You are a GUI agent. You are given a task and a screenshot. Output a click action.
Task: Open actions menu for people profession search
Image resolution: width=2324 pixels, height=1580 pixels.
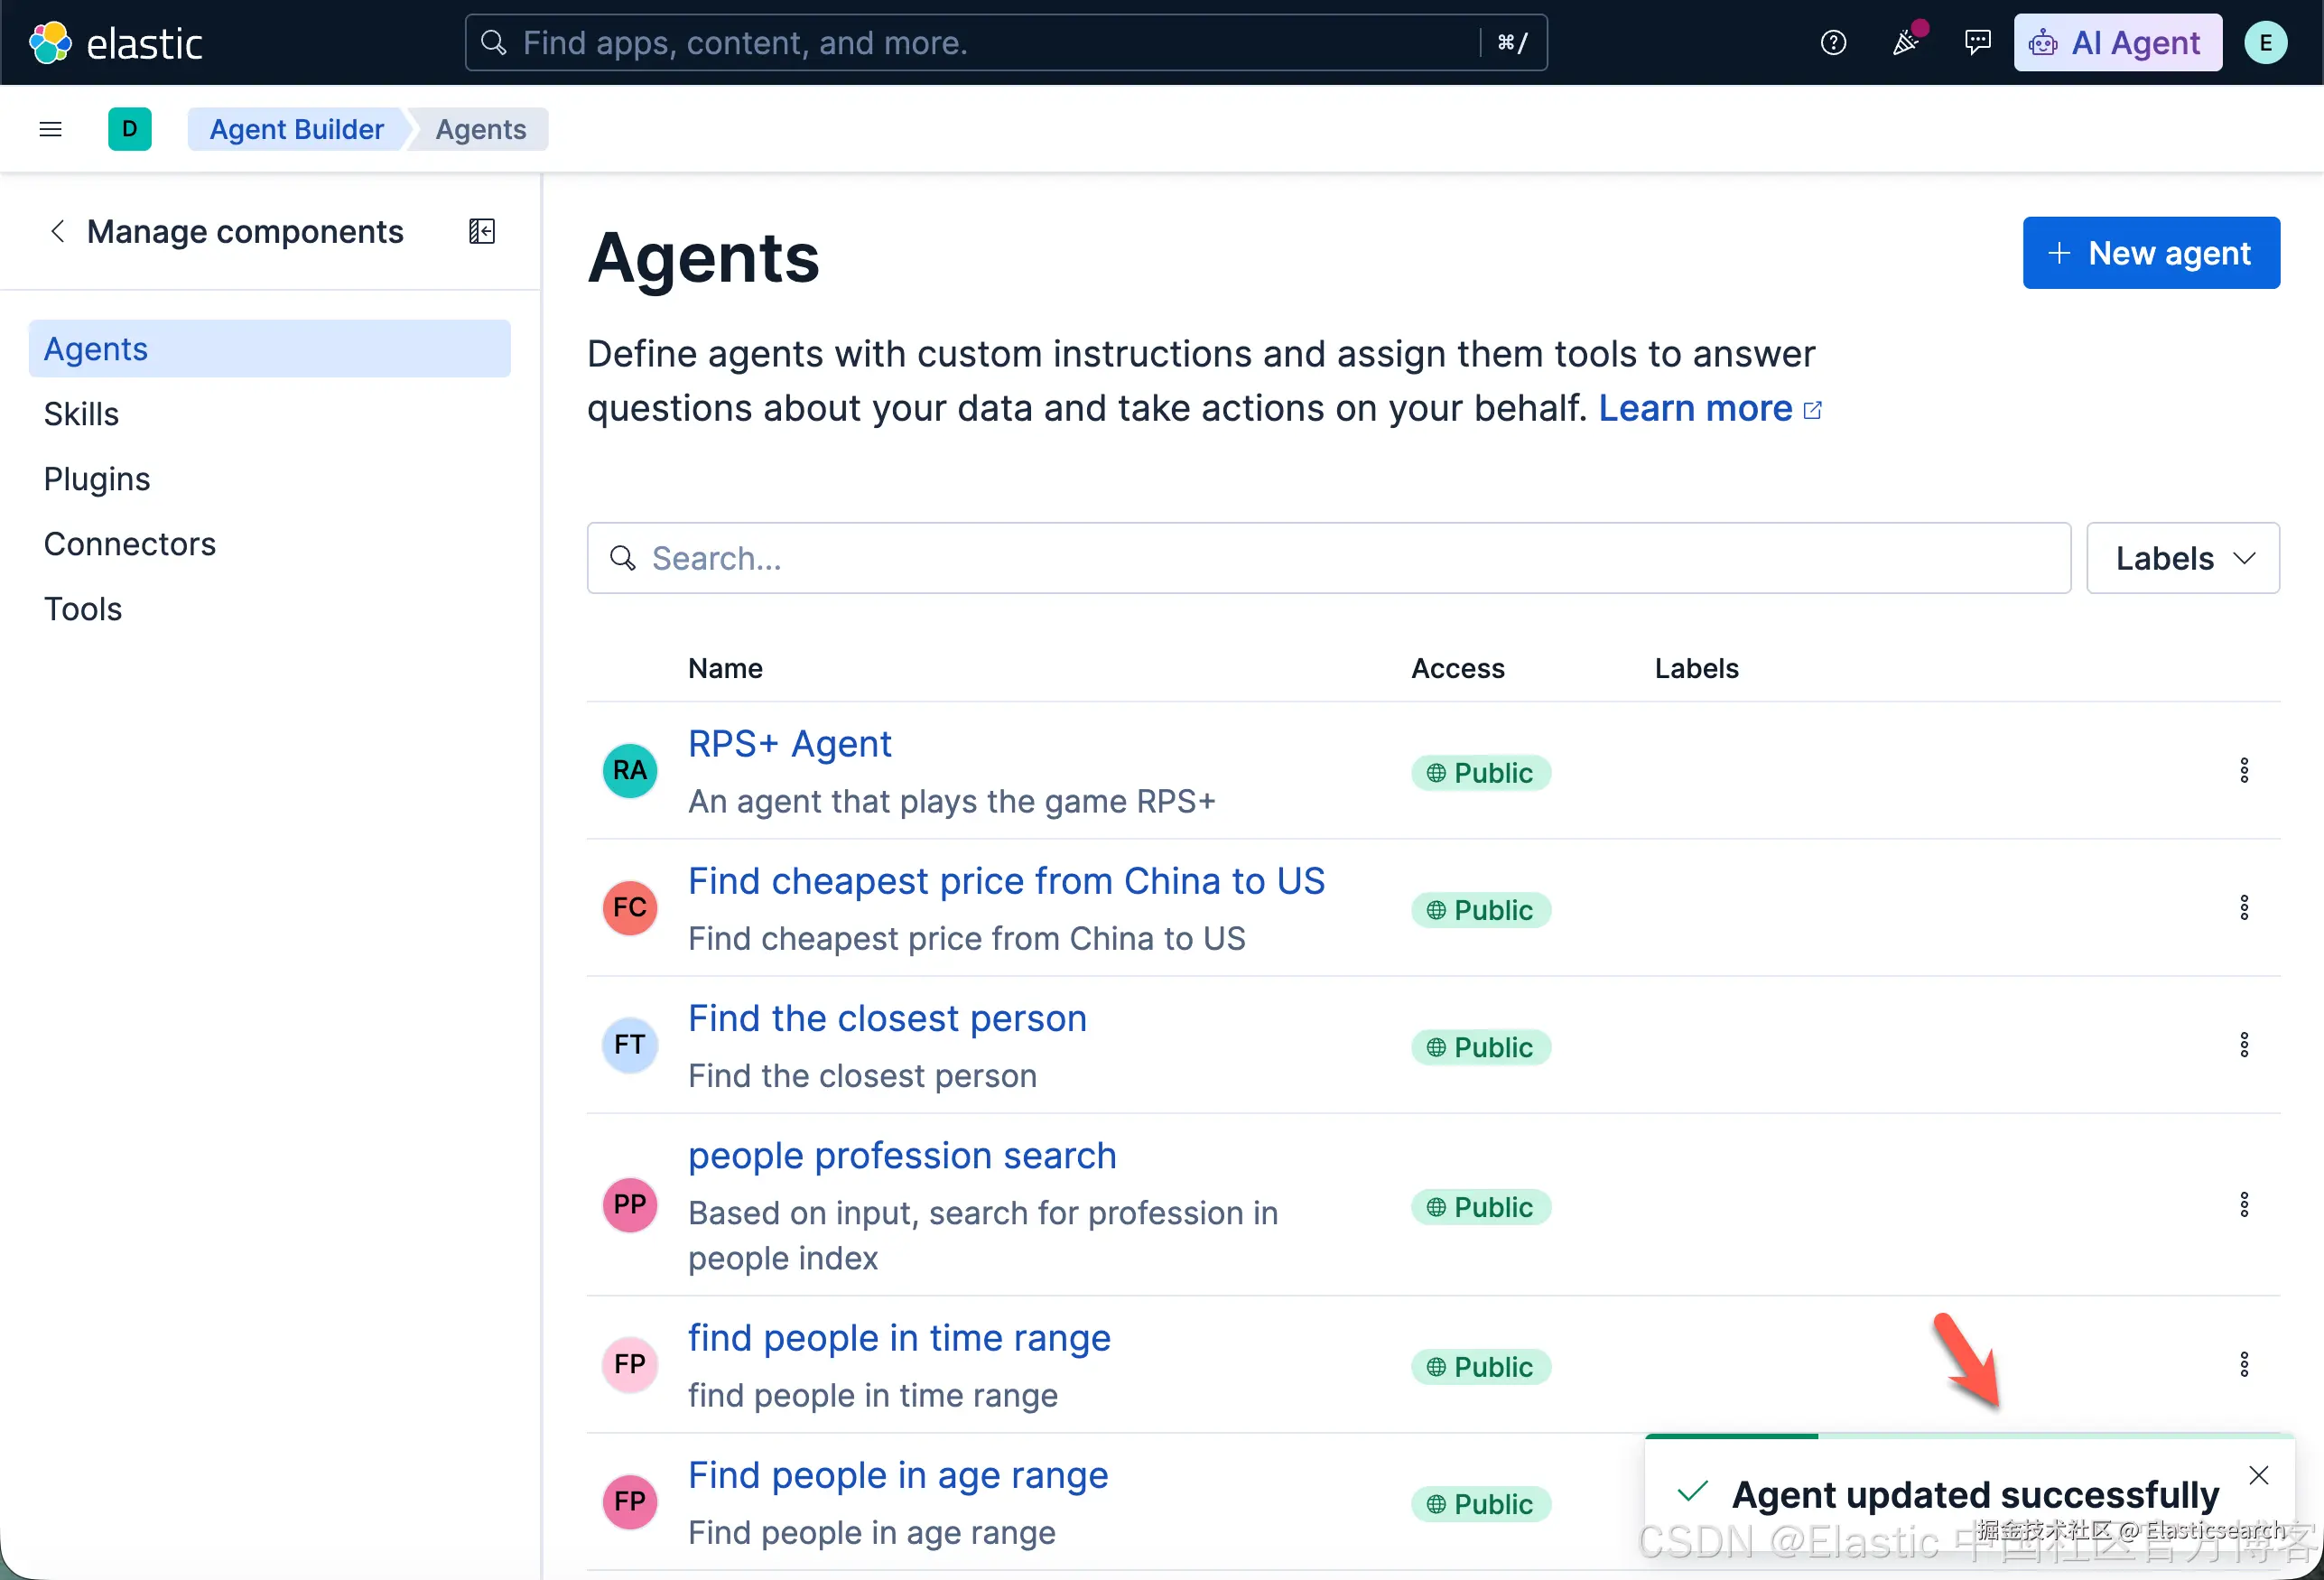(2244, 1204)
